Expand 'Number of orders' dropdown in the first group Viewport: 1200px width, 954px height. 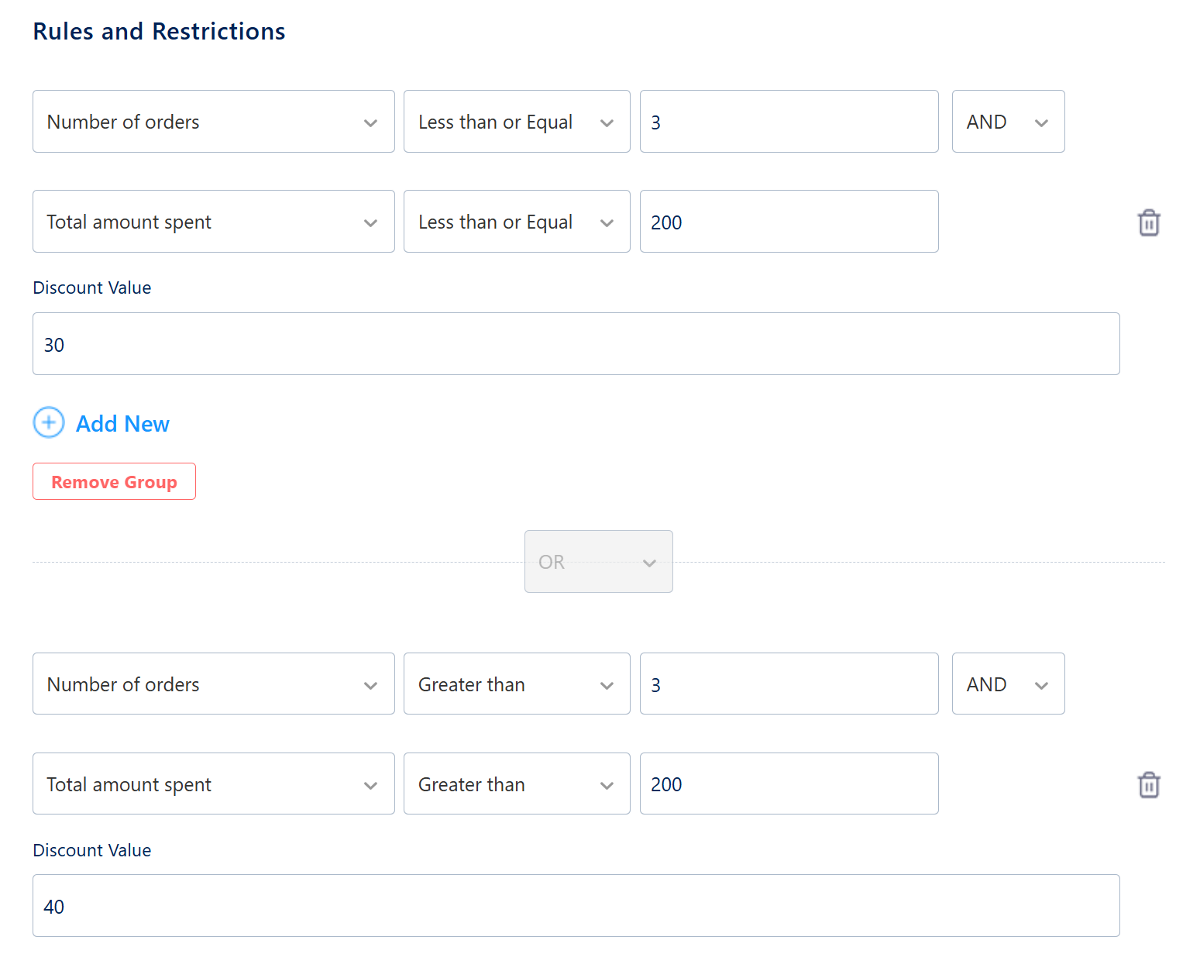[x=213, y=122]
